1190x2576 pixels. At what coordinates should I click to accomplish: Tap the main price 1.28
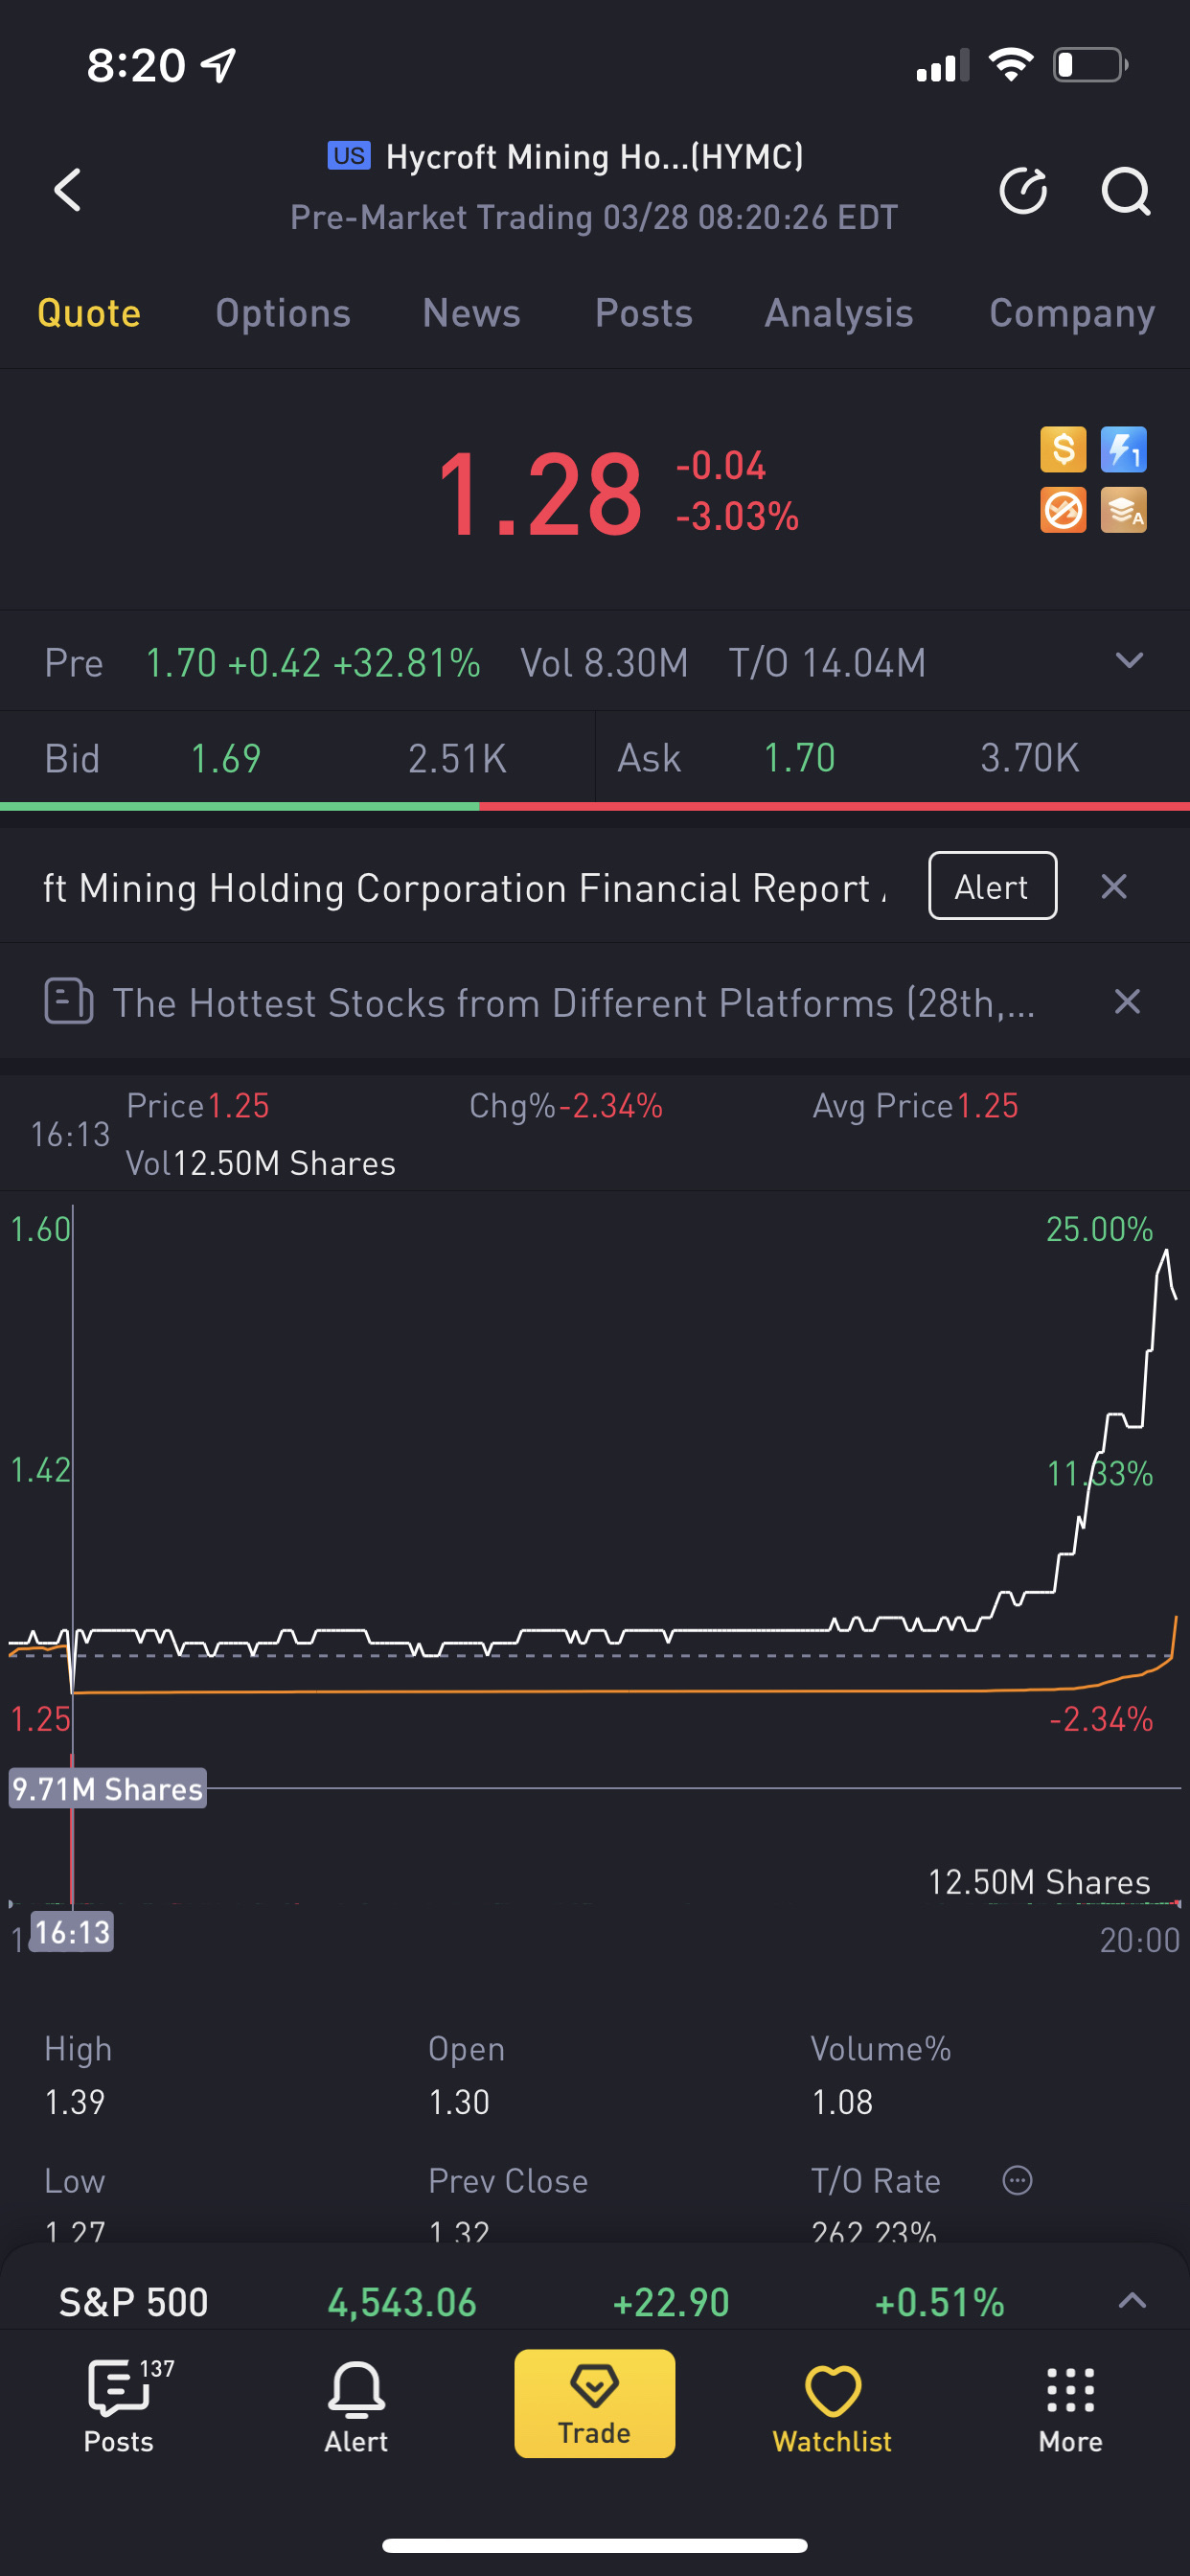pyautogui.click(x=539, y=493)
